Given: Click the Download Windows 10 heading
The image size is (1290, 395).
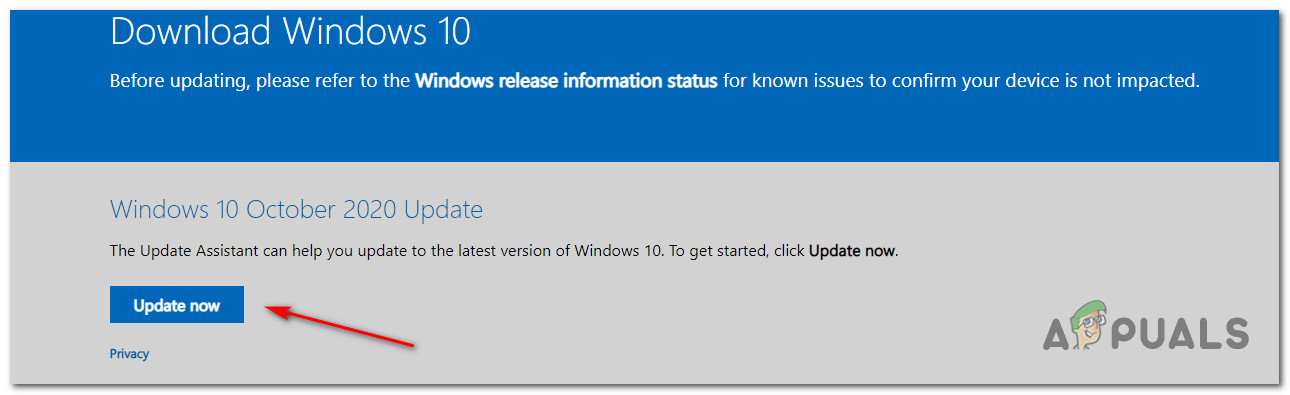Looking at the screenshot, I should [291, 32].
